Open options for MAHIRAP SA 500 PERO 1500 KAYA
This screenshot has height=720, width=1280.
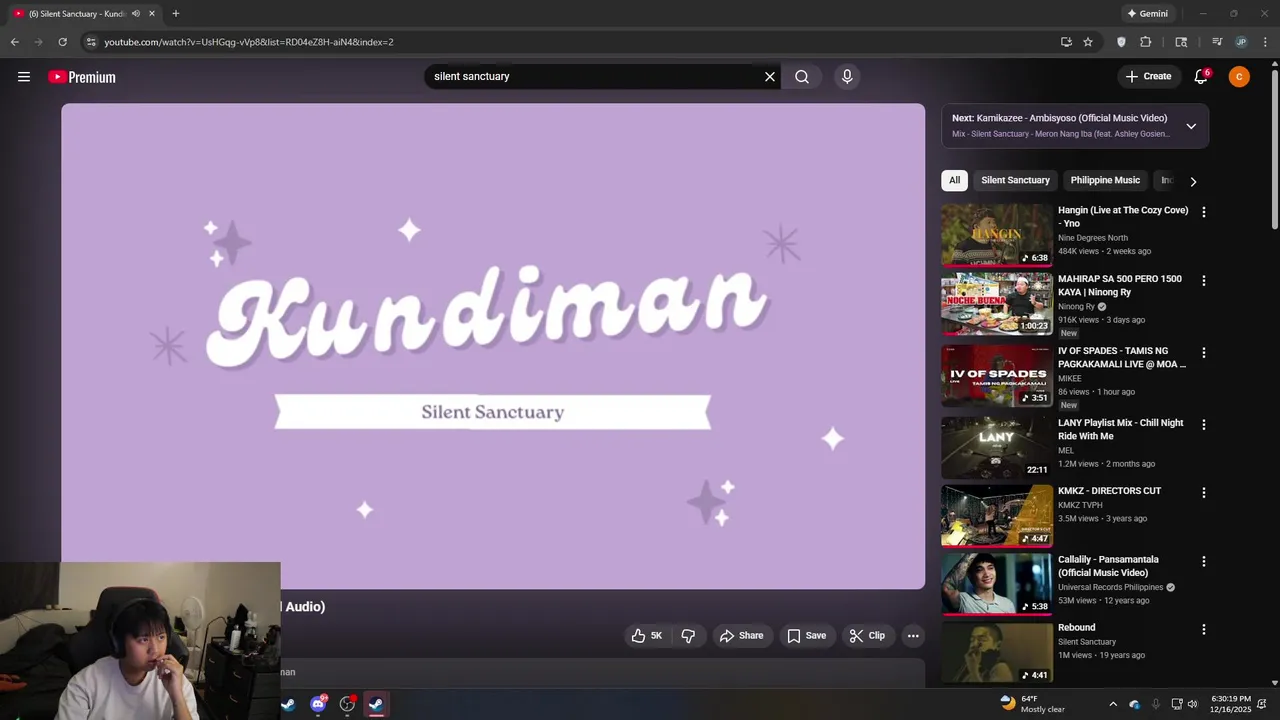pos(1204,281)
